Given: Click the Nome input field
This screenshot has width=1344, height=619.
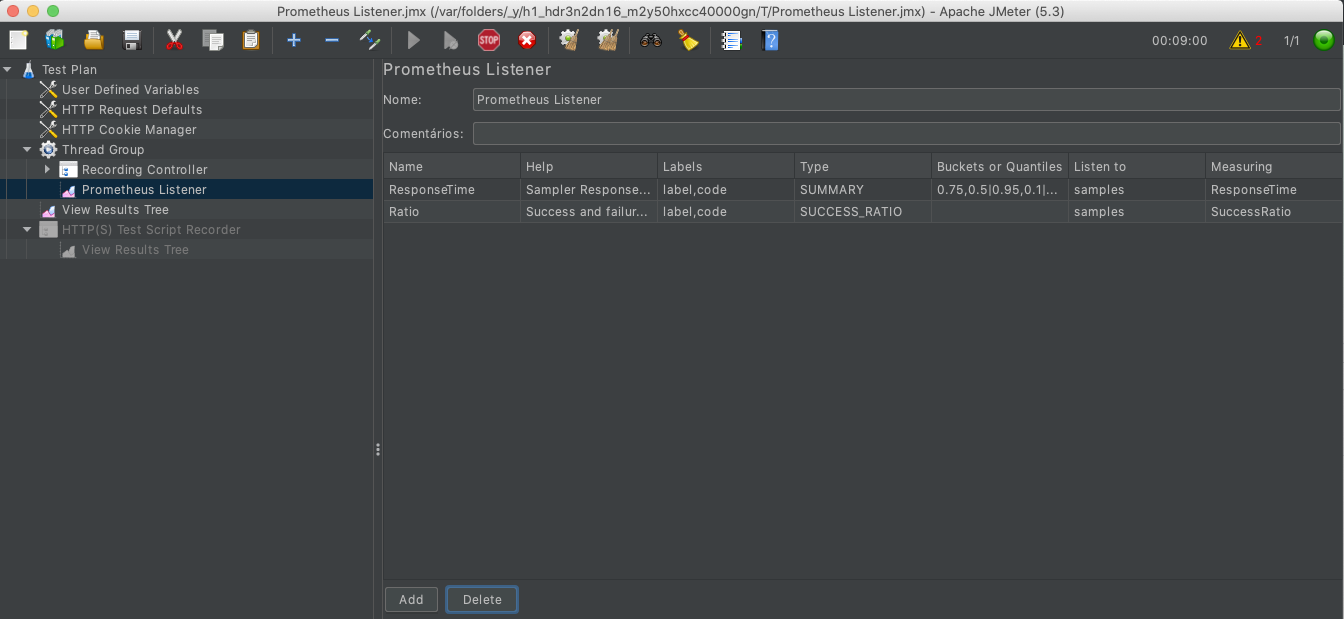Looking at the screenshot, I should click(x=906, y=100).
